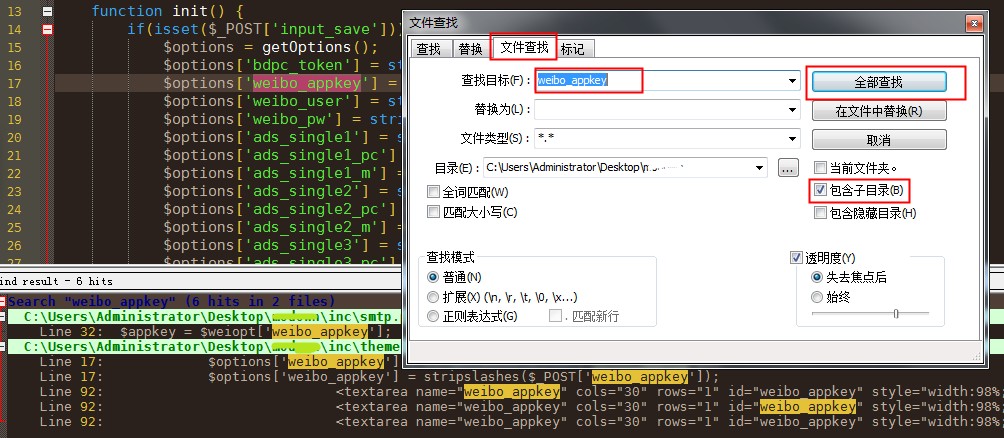
Task: Click the 全部查找 button
Action: click(x=878, y=81)
